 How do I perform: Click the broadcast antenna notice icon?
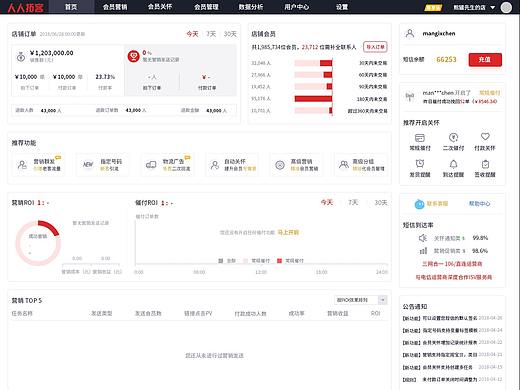[410, 97]
